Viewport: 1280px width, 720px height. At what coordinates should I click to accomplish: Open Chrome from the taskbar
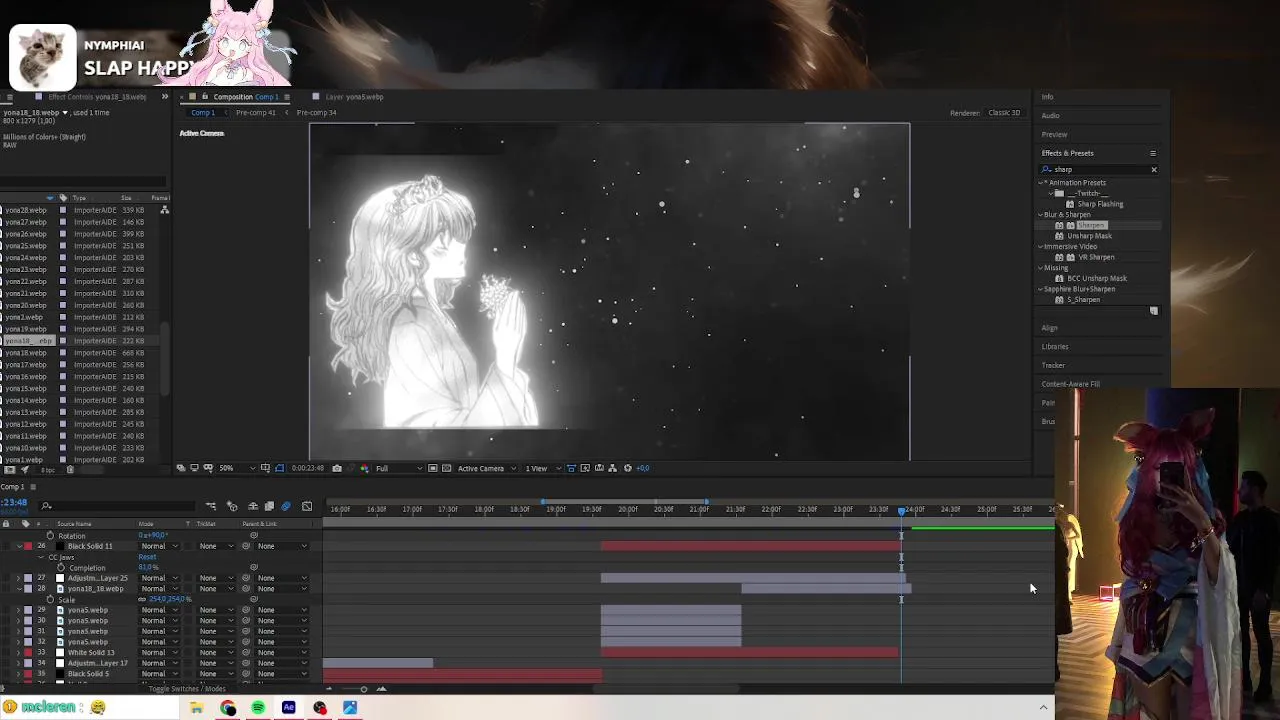228,708
